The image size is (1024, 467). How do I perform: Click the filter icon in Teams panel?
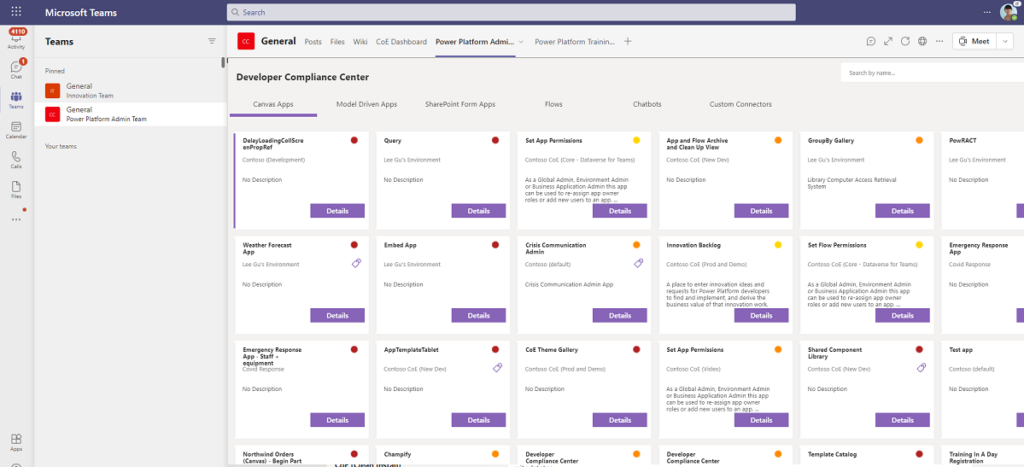coord(212,41)
